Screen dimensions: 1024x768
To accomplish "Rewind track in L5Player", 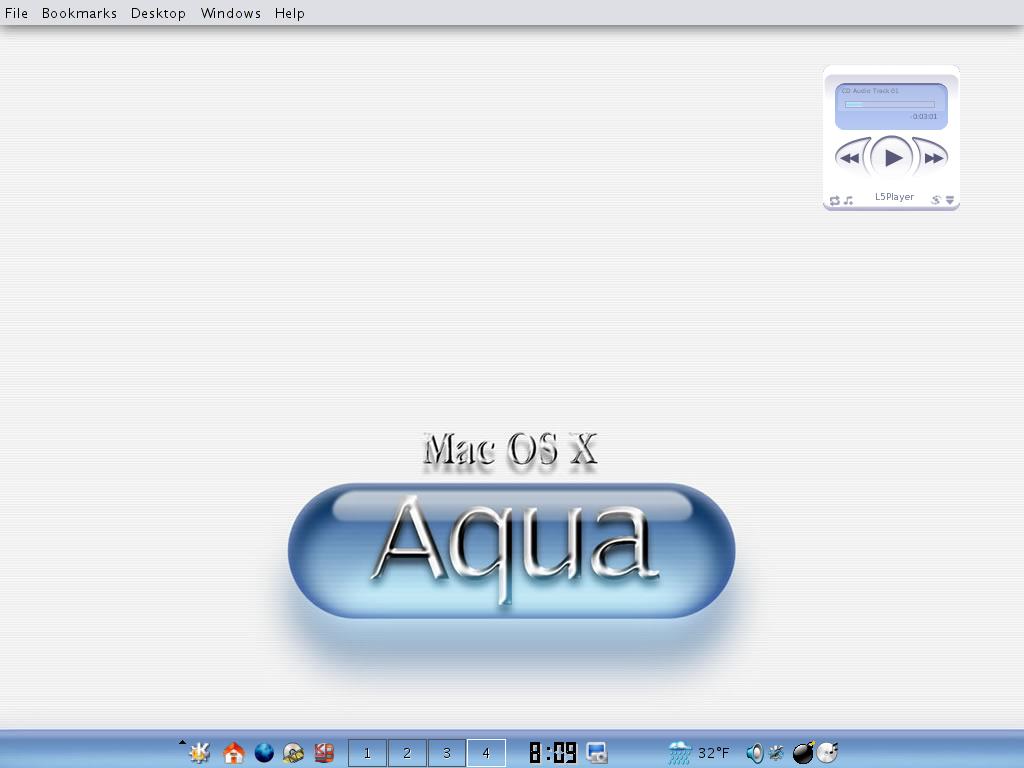I will [851, 157].
